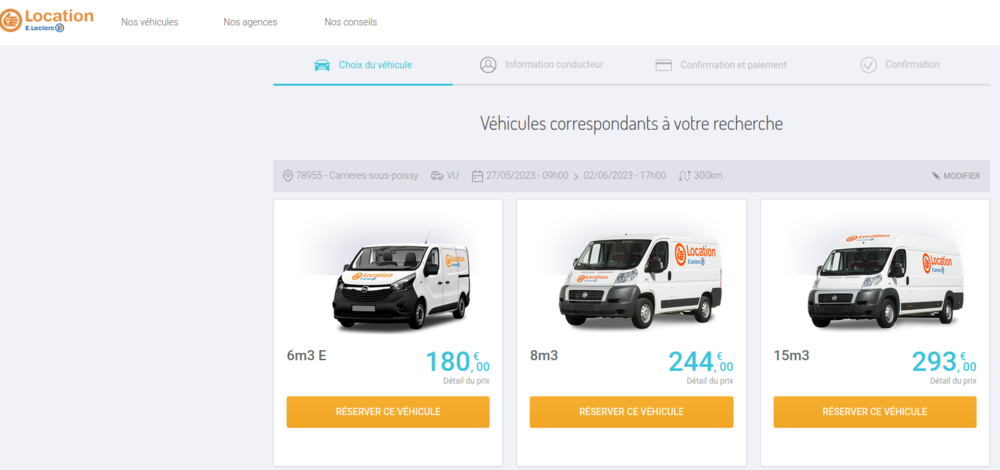Reserve the 6m3 E vehicle
Screen dimensions: 1000x470
[x=388, y=412]
